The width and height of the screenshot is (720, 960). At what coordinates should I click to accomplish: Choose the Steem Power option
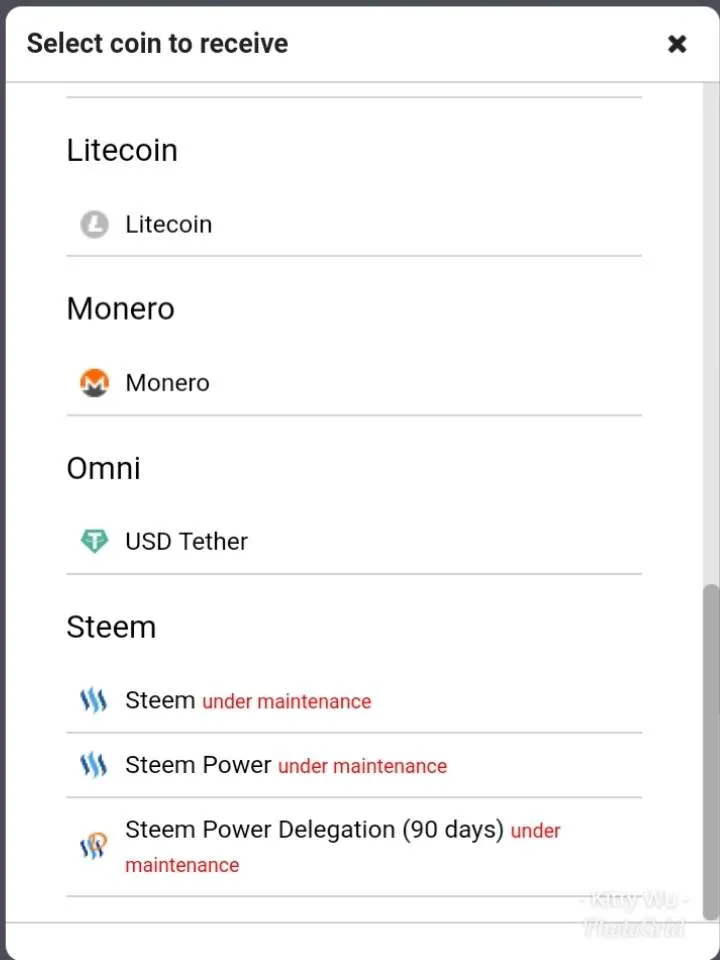click(354, 765)
